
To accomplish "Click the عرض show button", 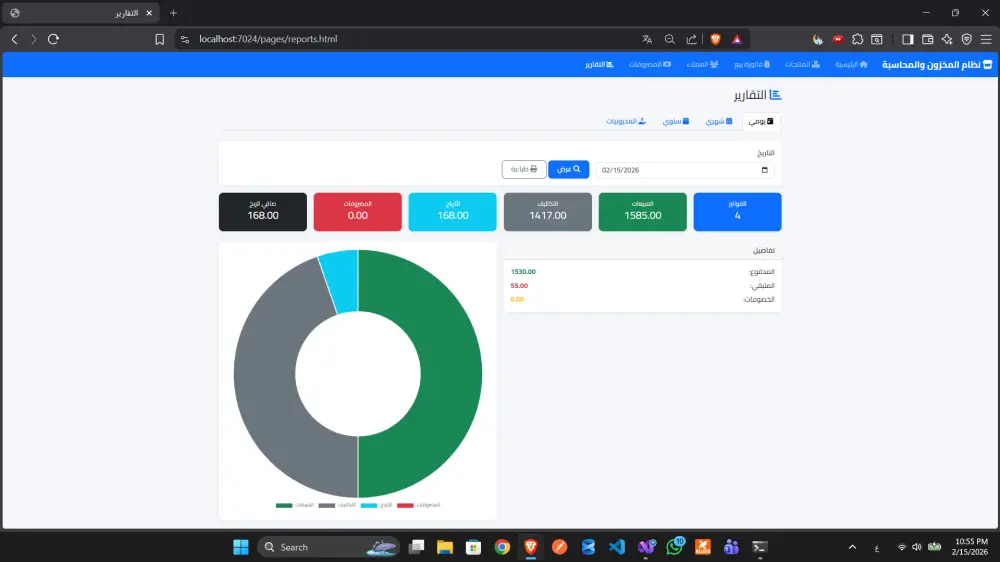I will tap(568, 169).
